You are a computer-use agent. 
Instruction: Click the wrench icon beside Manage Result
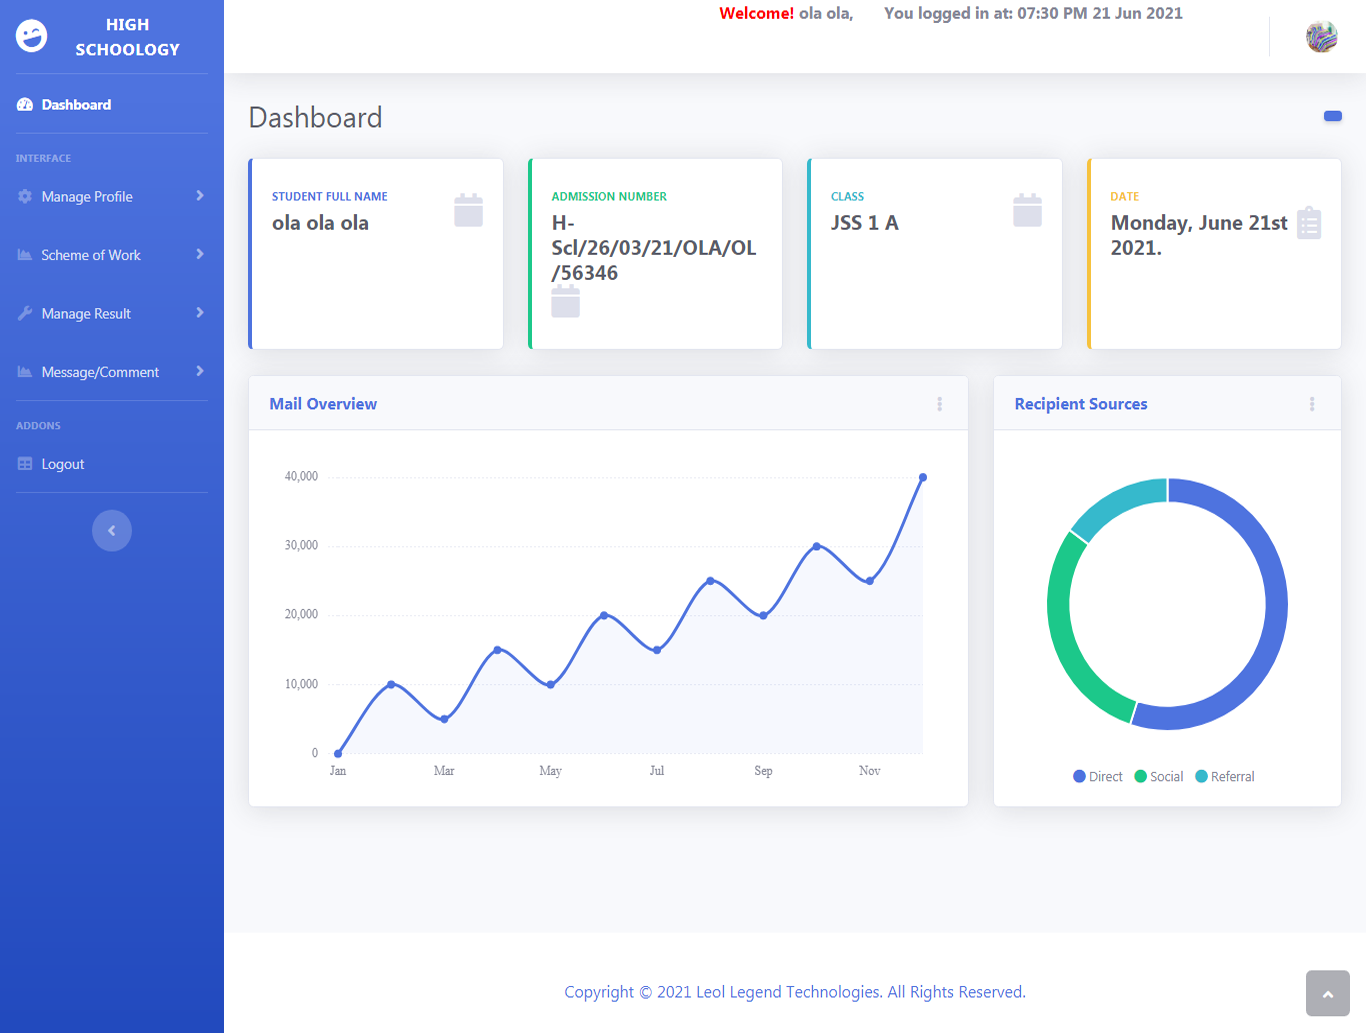(x=25, y=314)
